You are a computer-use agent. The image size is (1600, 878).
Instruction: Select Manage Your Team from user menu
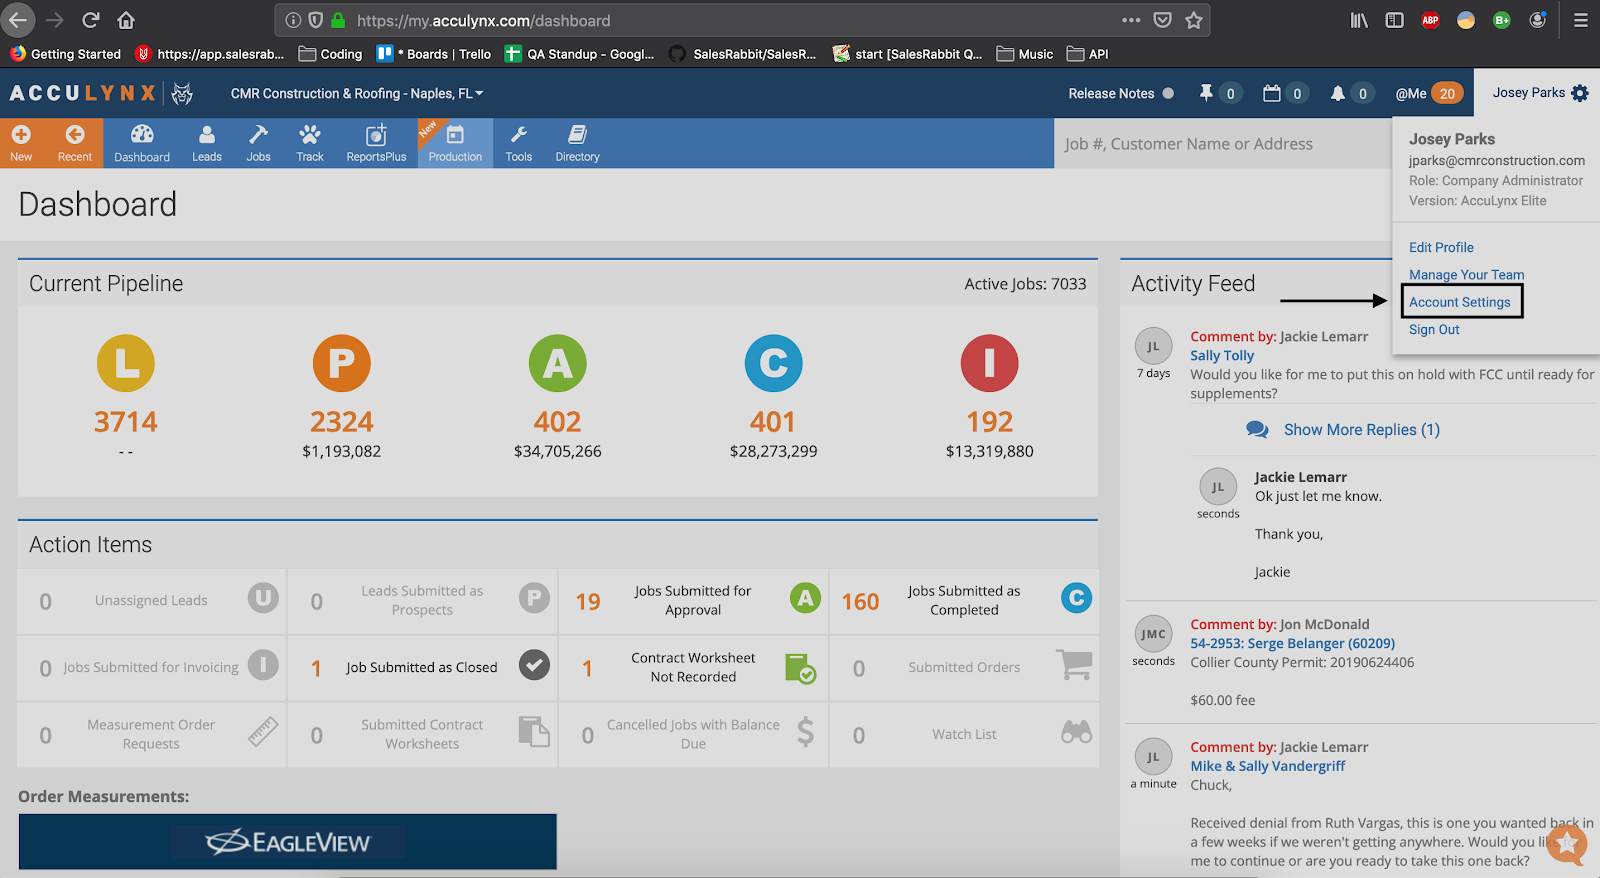point(1466,274)
